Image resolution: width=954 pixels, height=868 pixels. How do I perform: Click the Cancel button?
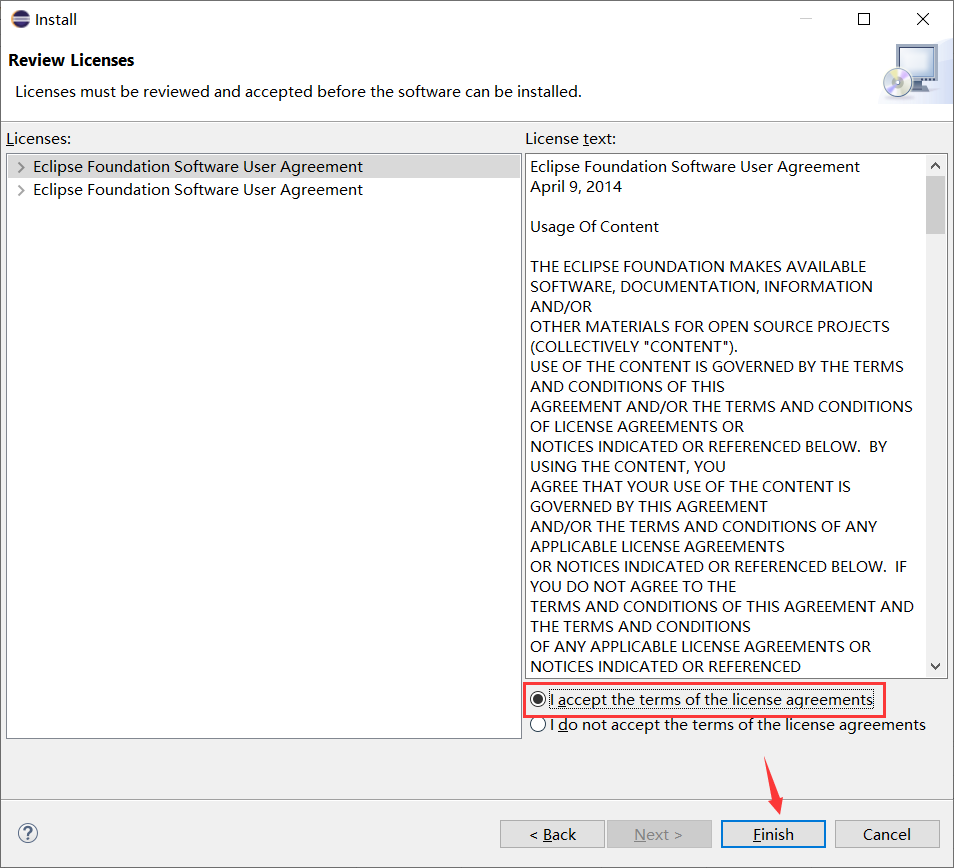(x=886, y=834)
